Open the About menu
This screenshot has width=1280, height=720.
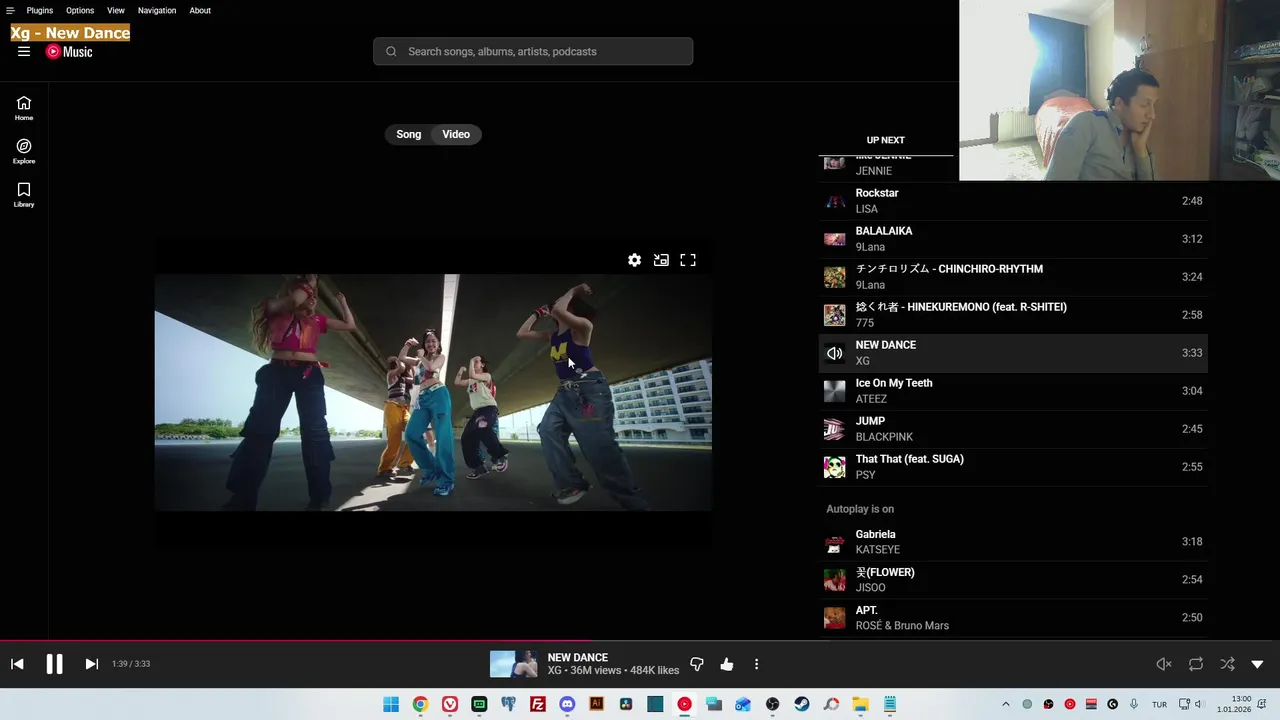200,10
